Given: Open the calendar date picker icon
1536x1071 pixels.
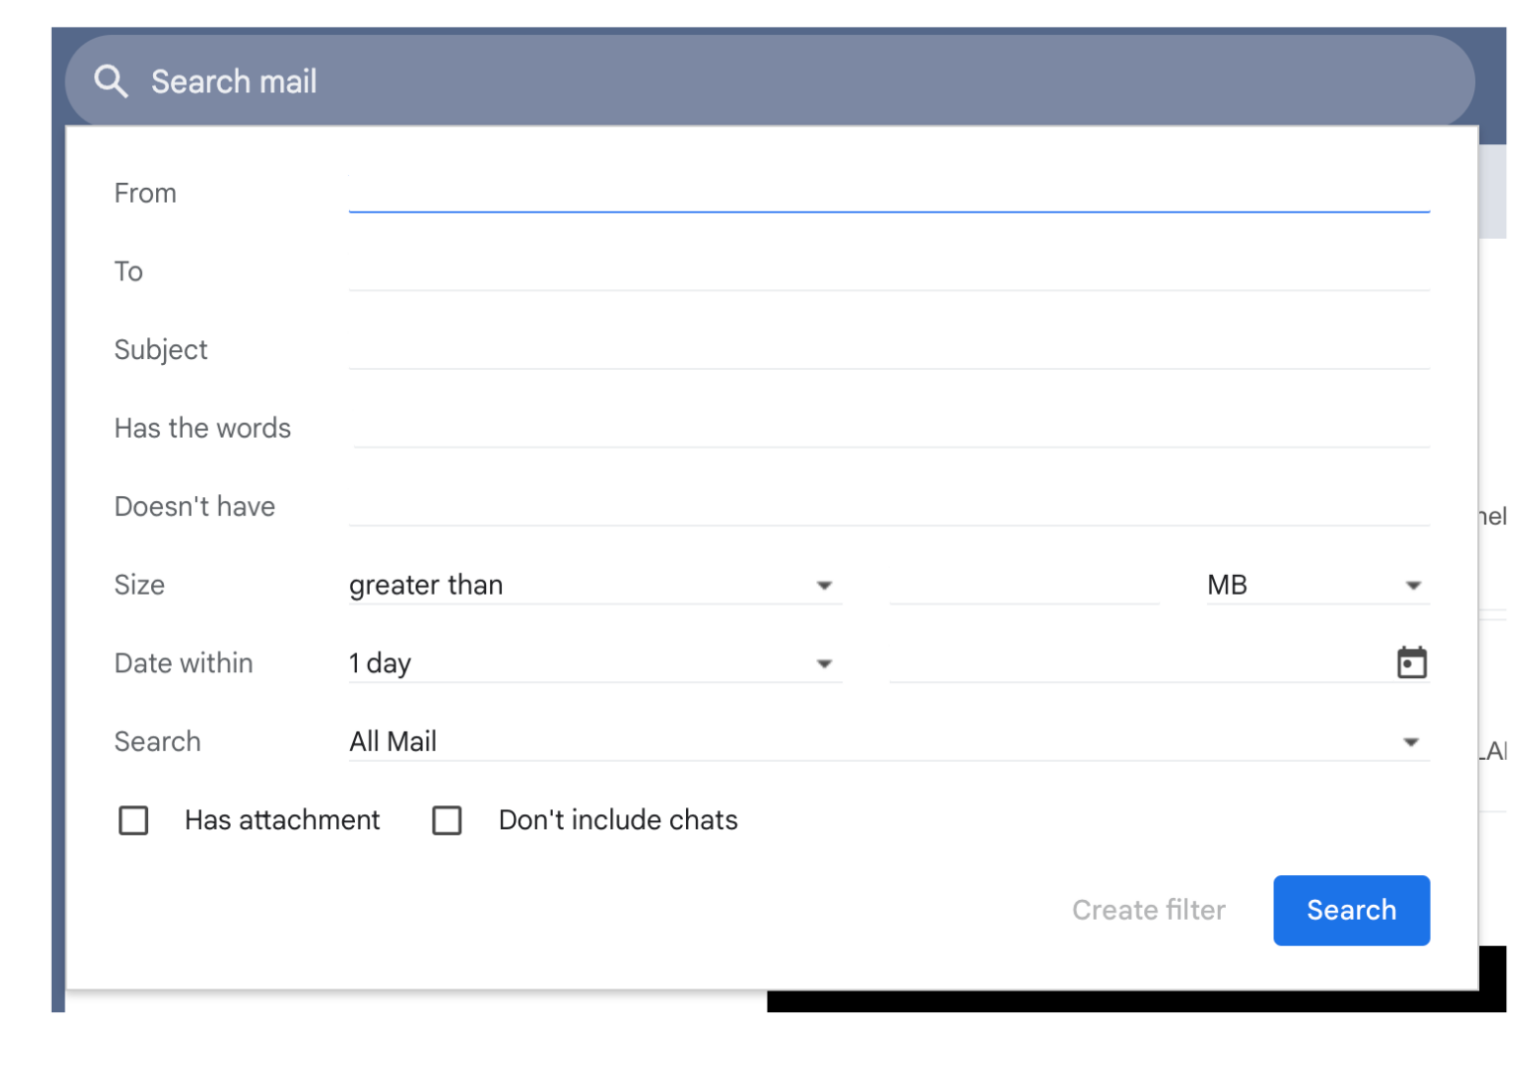Looking at the screenshot, I should pos(1411,662).
